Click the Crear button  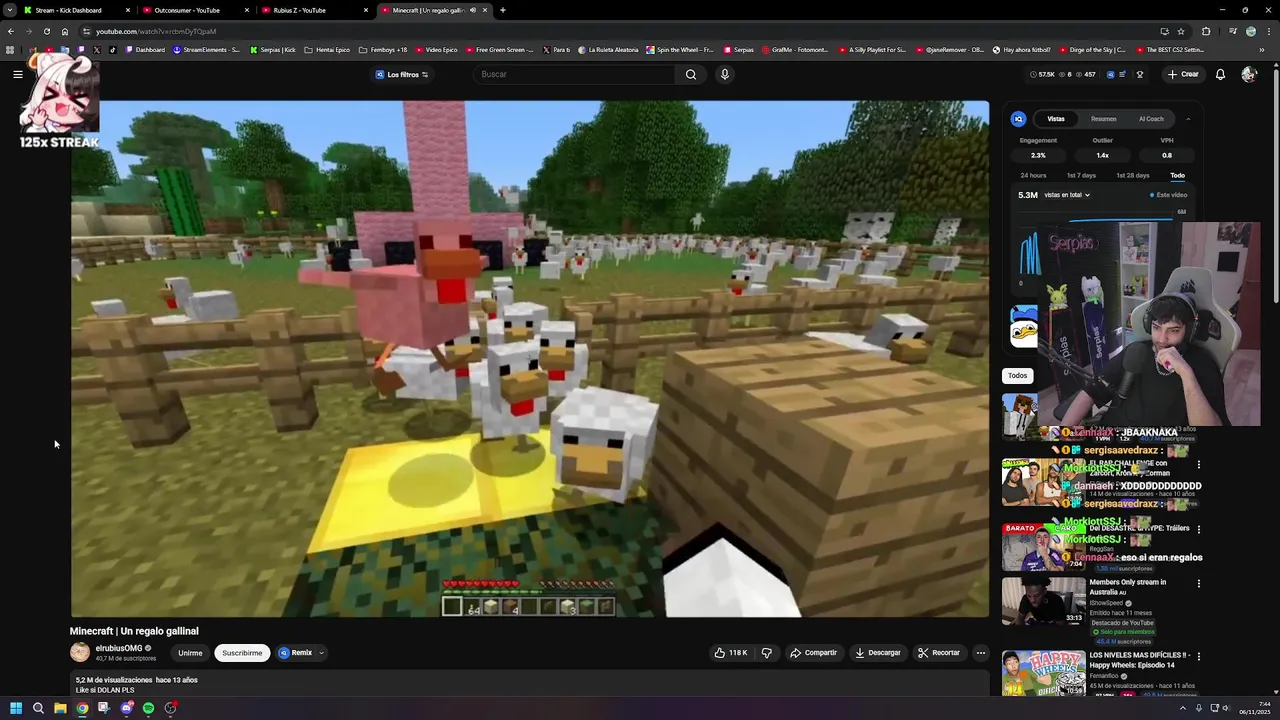tap(1183, 74)
